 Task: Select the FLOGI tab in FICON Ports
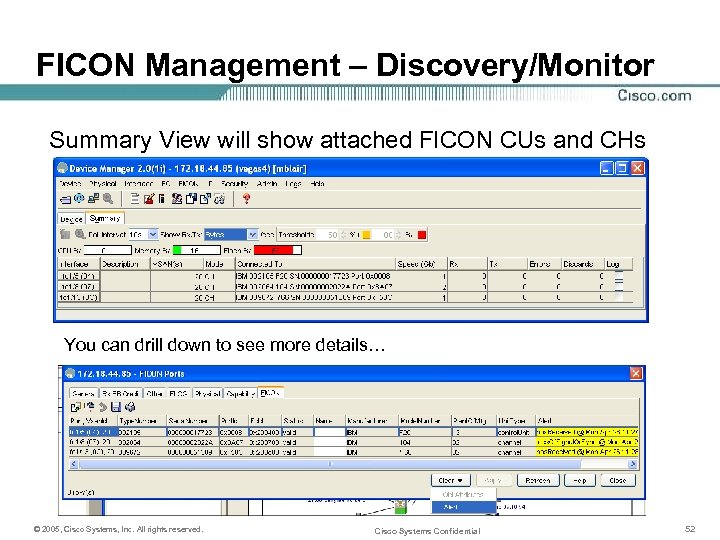coord(178,394)
